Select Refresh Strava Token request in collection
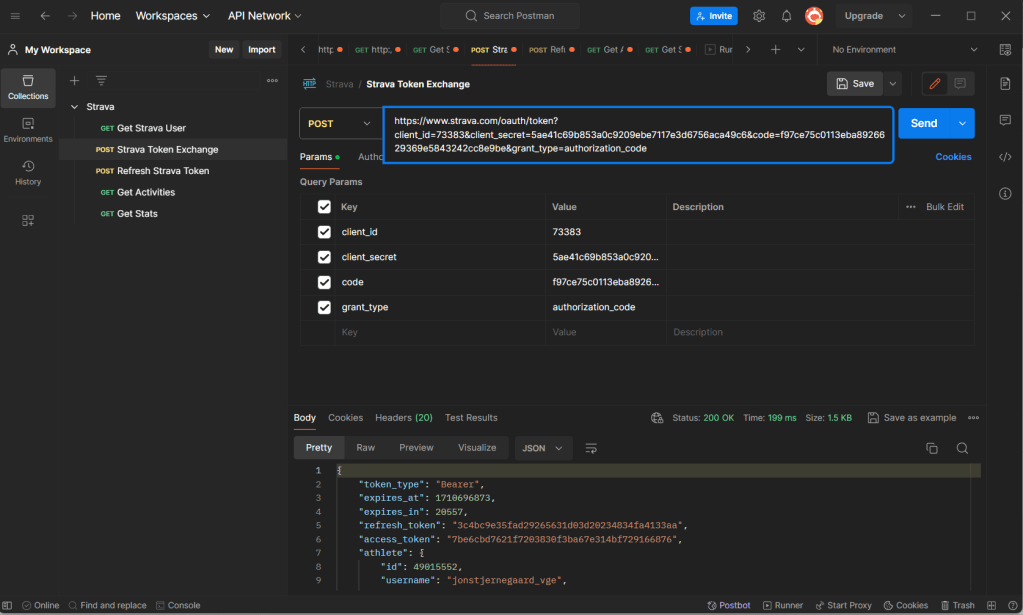Screen dimensions: 1023x615 pos(163,171)
